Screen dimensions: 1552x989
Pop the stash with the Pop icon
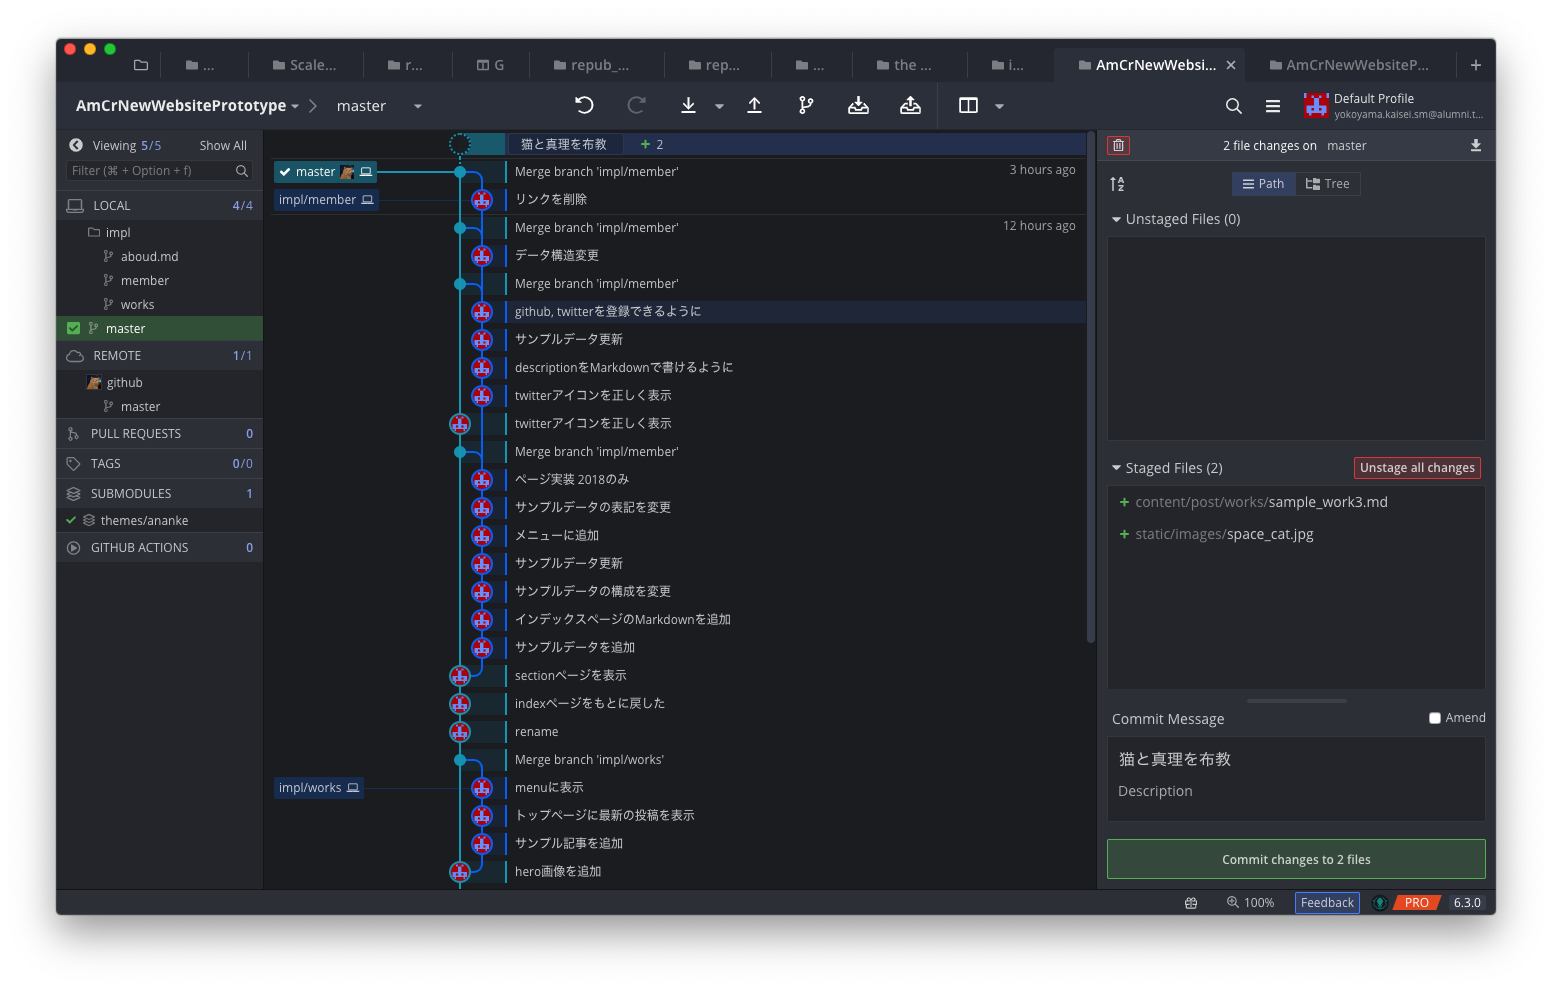(x=910, y=105)
